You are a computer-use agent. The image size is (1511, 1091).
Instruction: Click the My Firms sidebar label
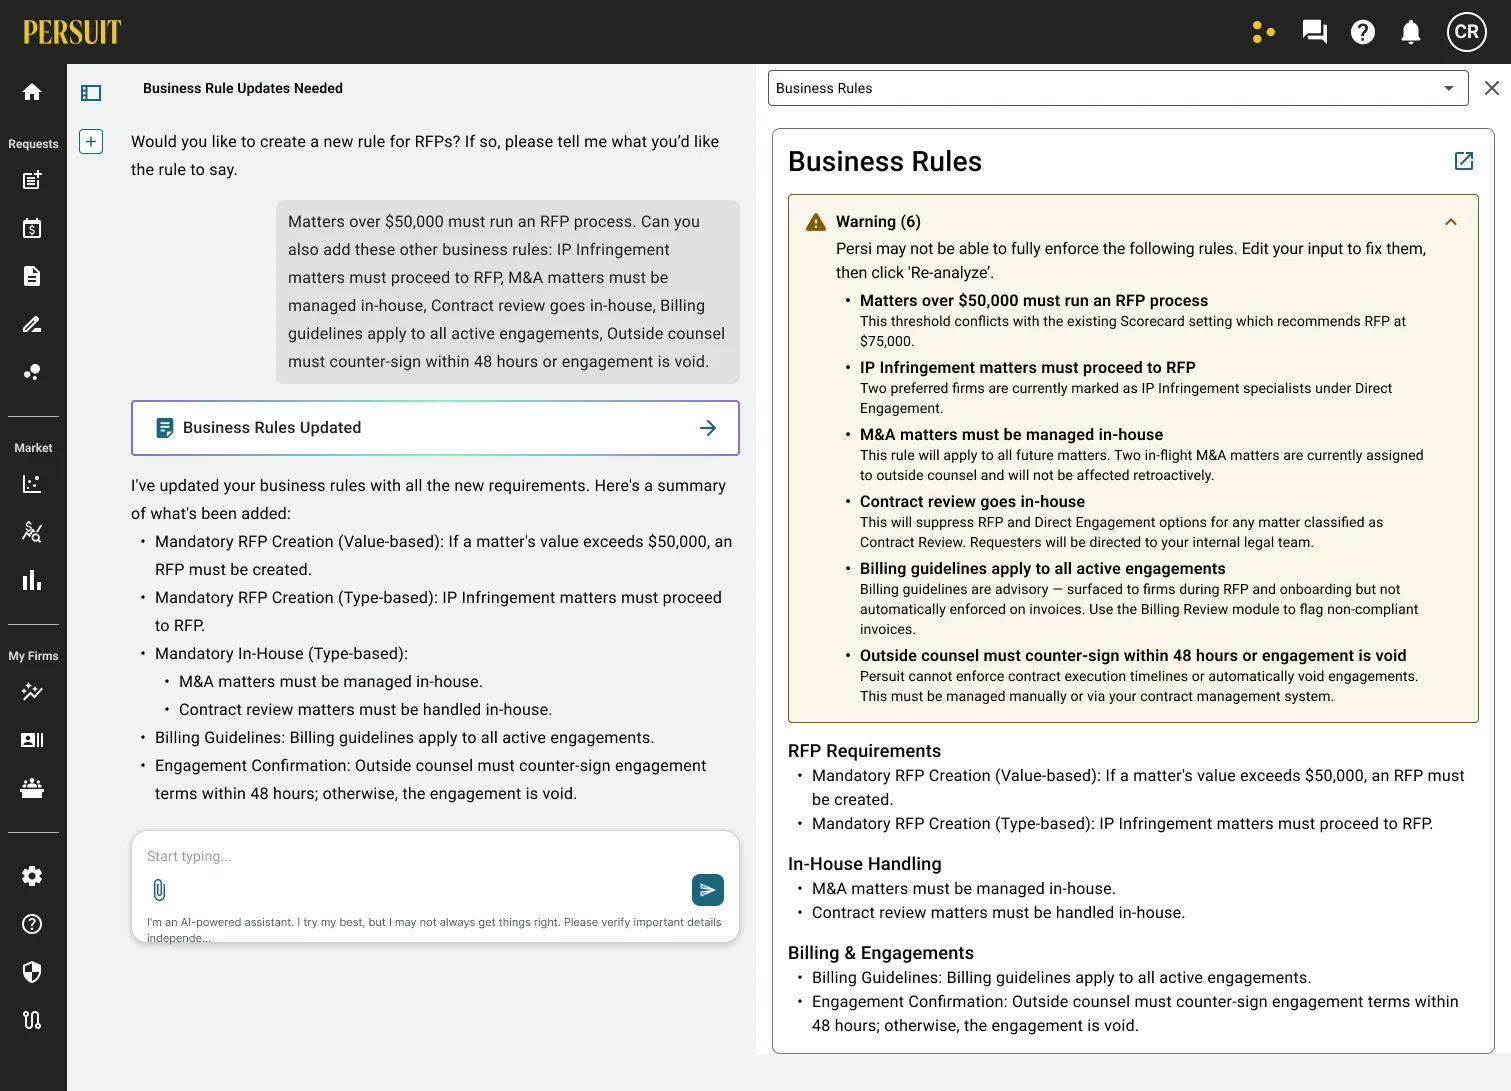[33, 656]
